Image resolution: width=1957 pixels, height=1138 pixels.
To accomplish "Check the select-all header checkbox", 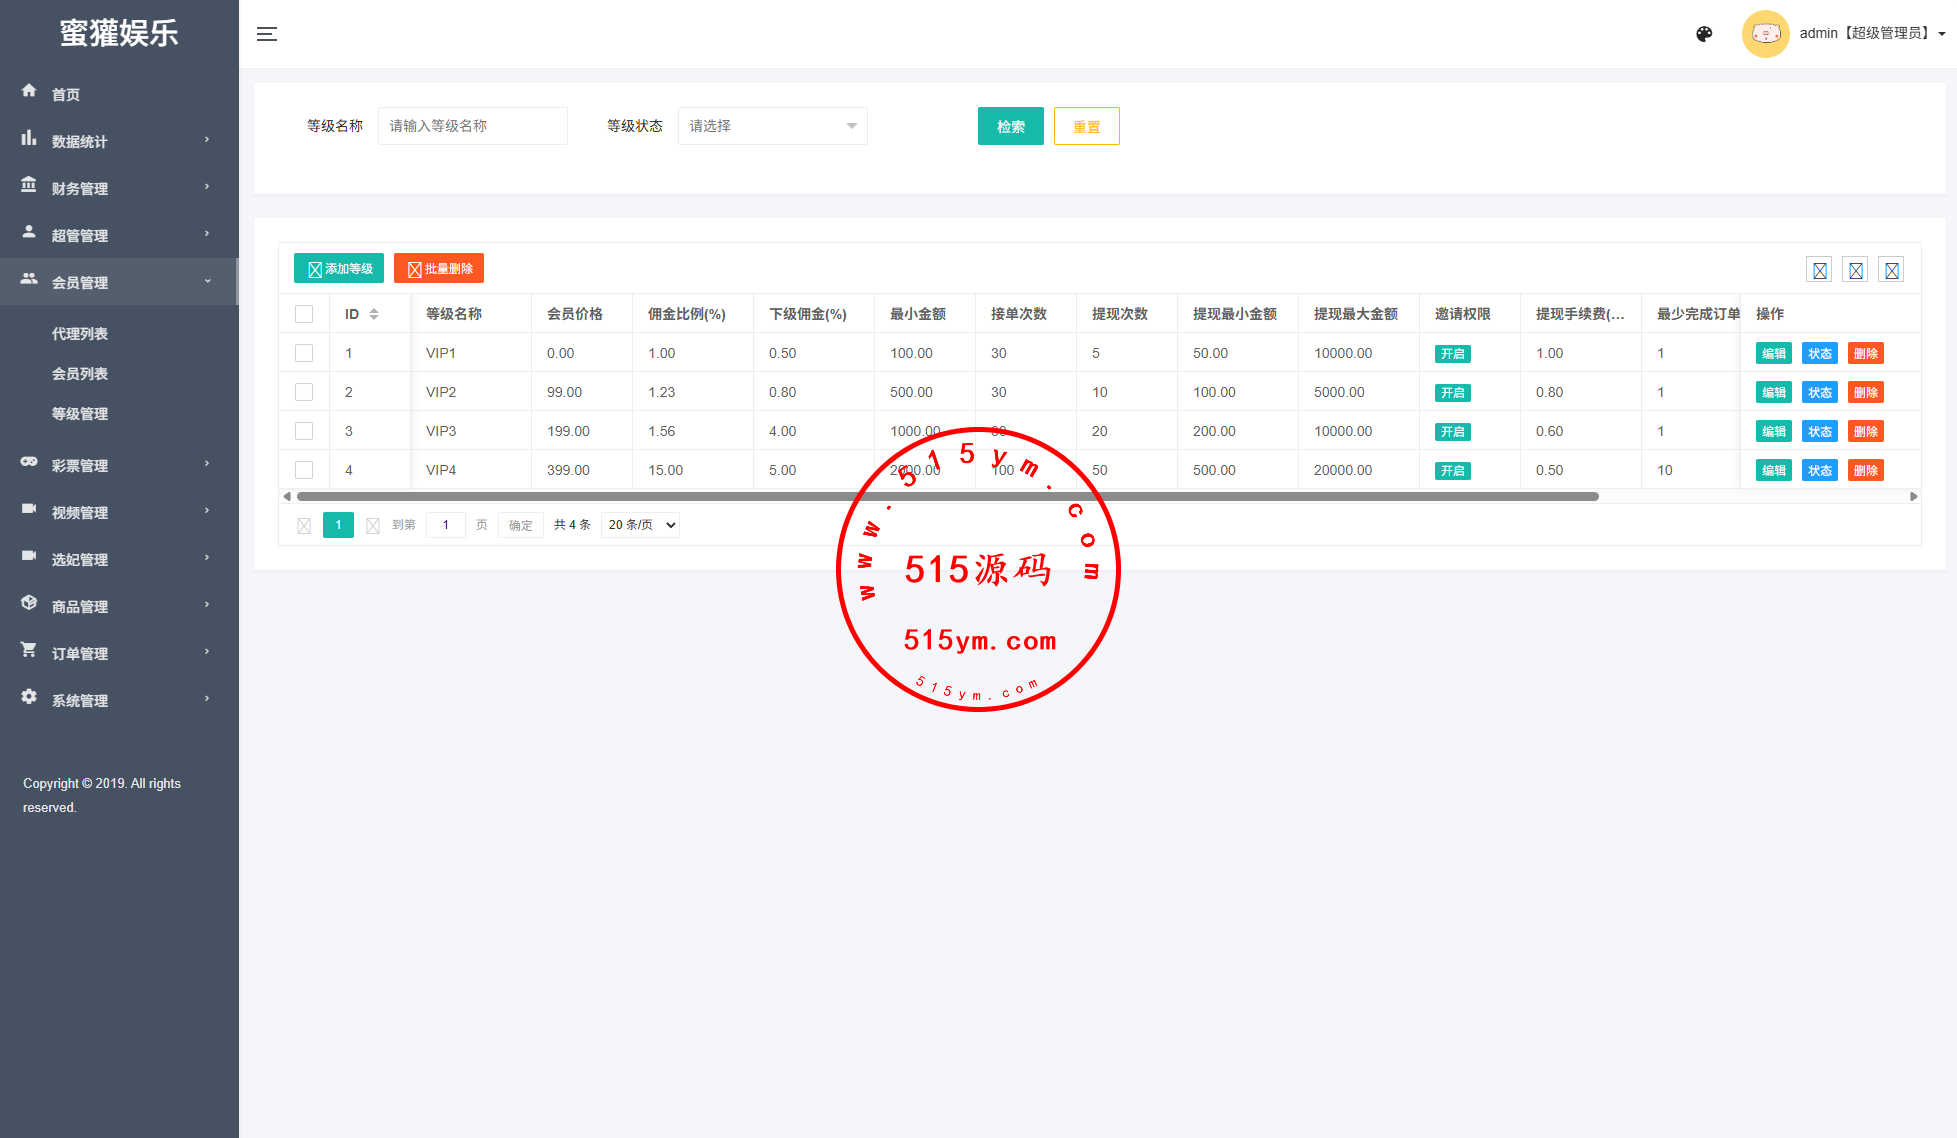I will [x=304, y=314].
